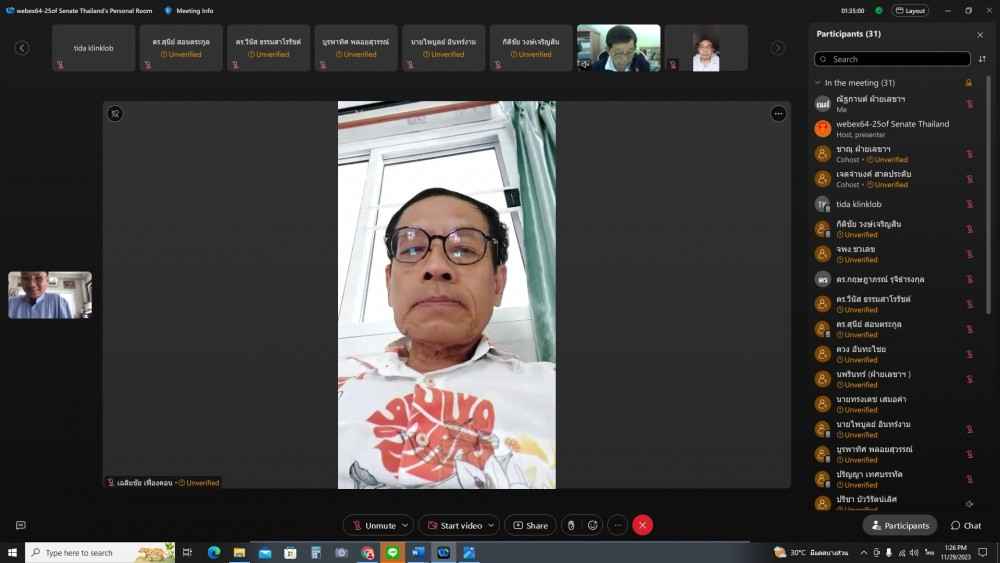1000x563 pixels.
Task: Open the emoji reactions icon
Action: click(x=593, y=525)
